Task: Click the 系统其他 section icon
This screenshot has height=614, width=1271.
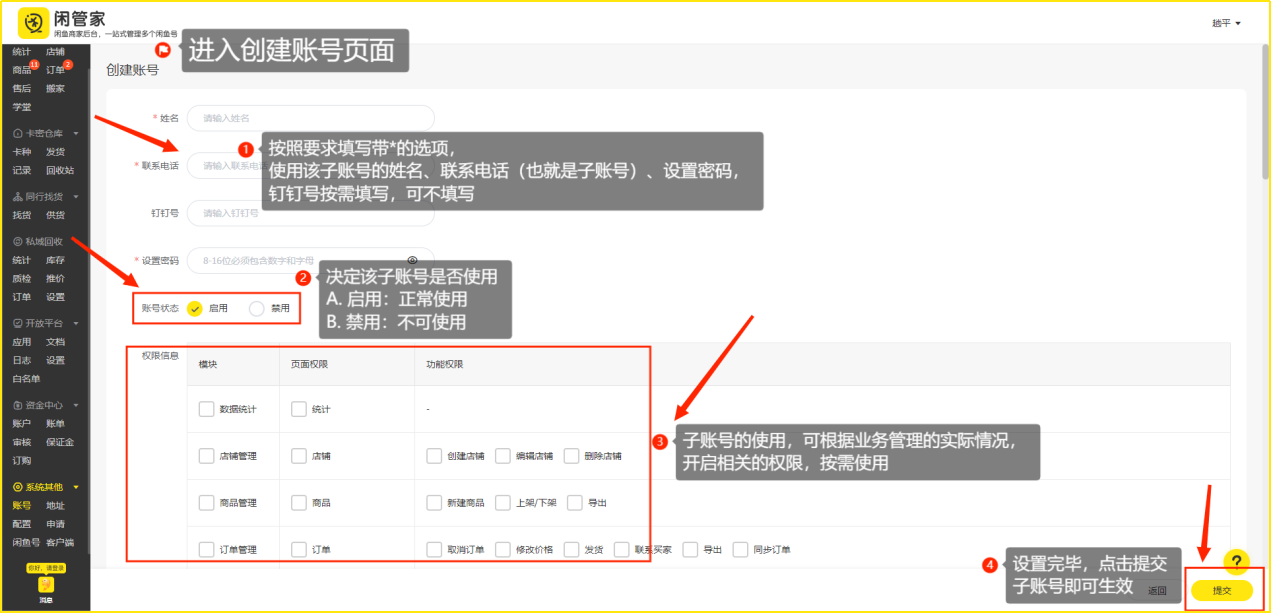Action: [18, 487]
